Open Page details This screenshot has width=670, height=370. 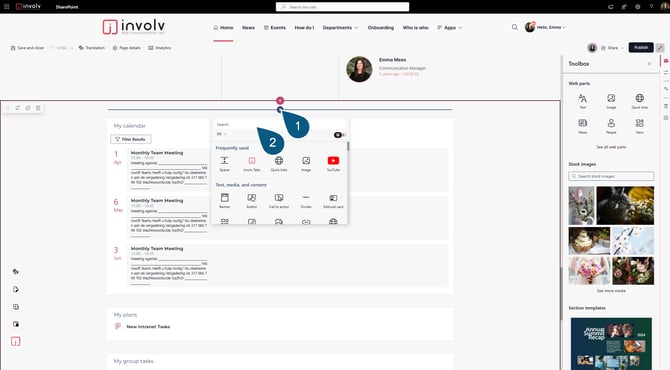click(126, 48)
